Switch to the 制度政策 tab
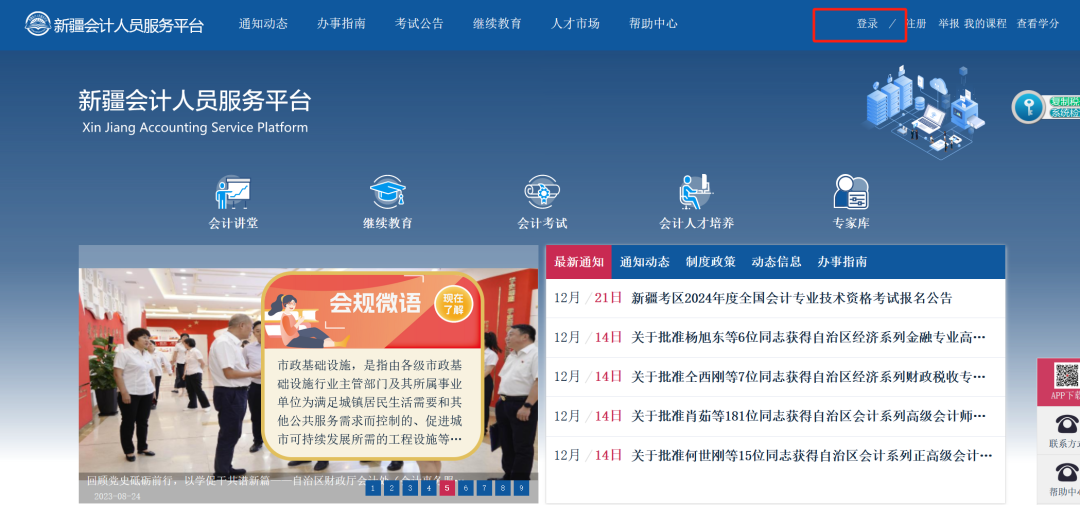 pyautogui.click(x=711, y=262)
